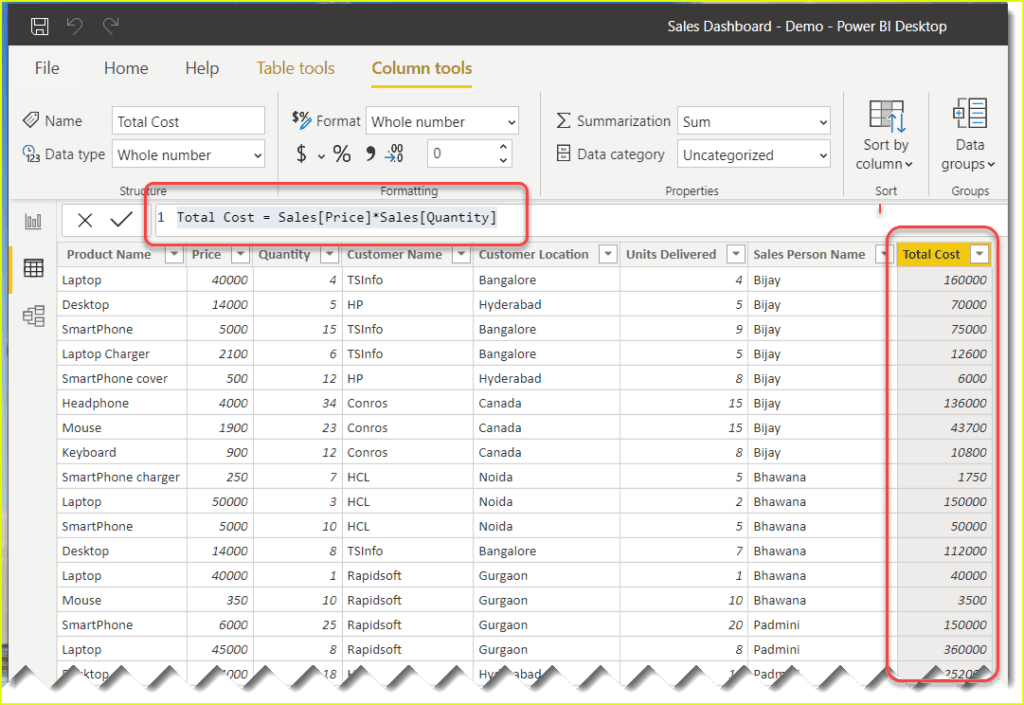This screenshot has height=705, width=1024.
Task: Open Model view from left sidebar
Action: click(34, 316)
